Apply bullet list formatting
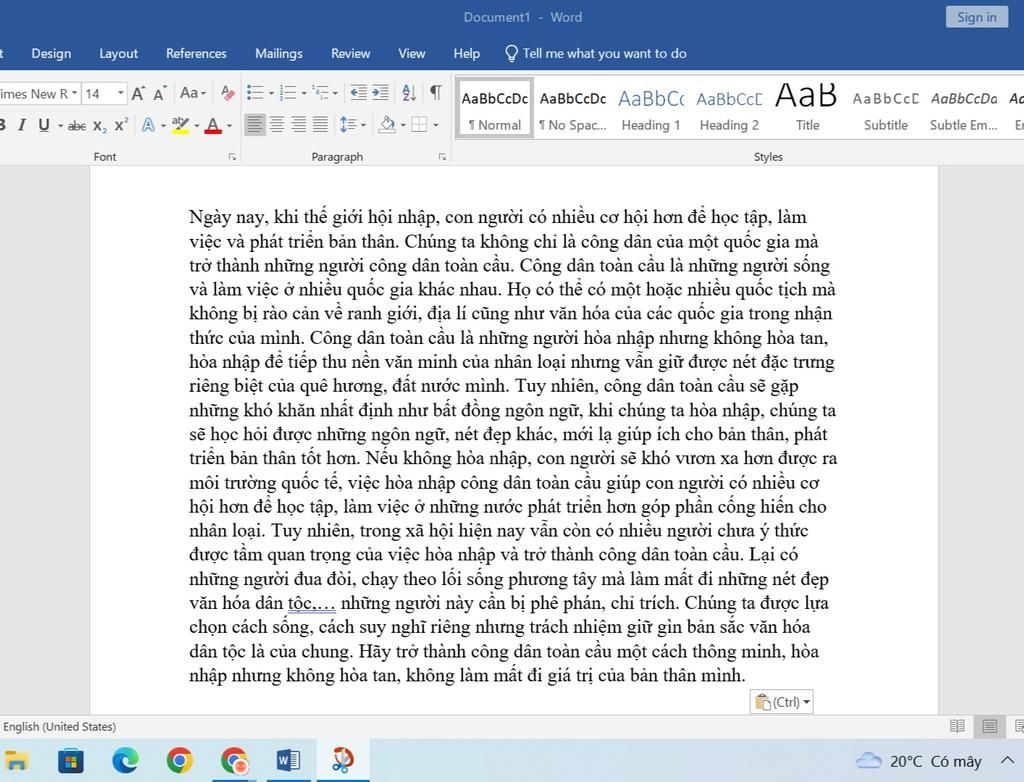This screenshot has height=782, width=1024. click(x=255, y=93)
